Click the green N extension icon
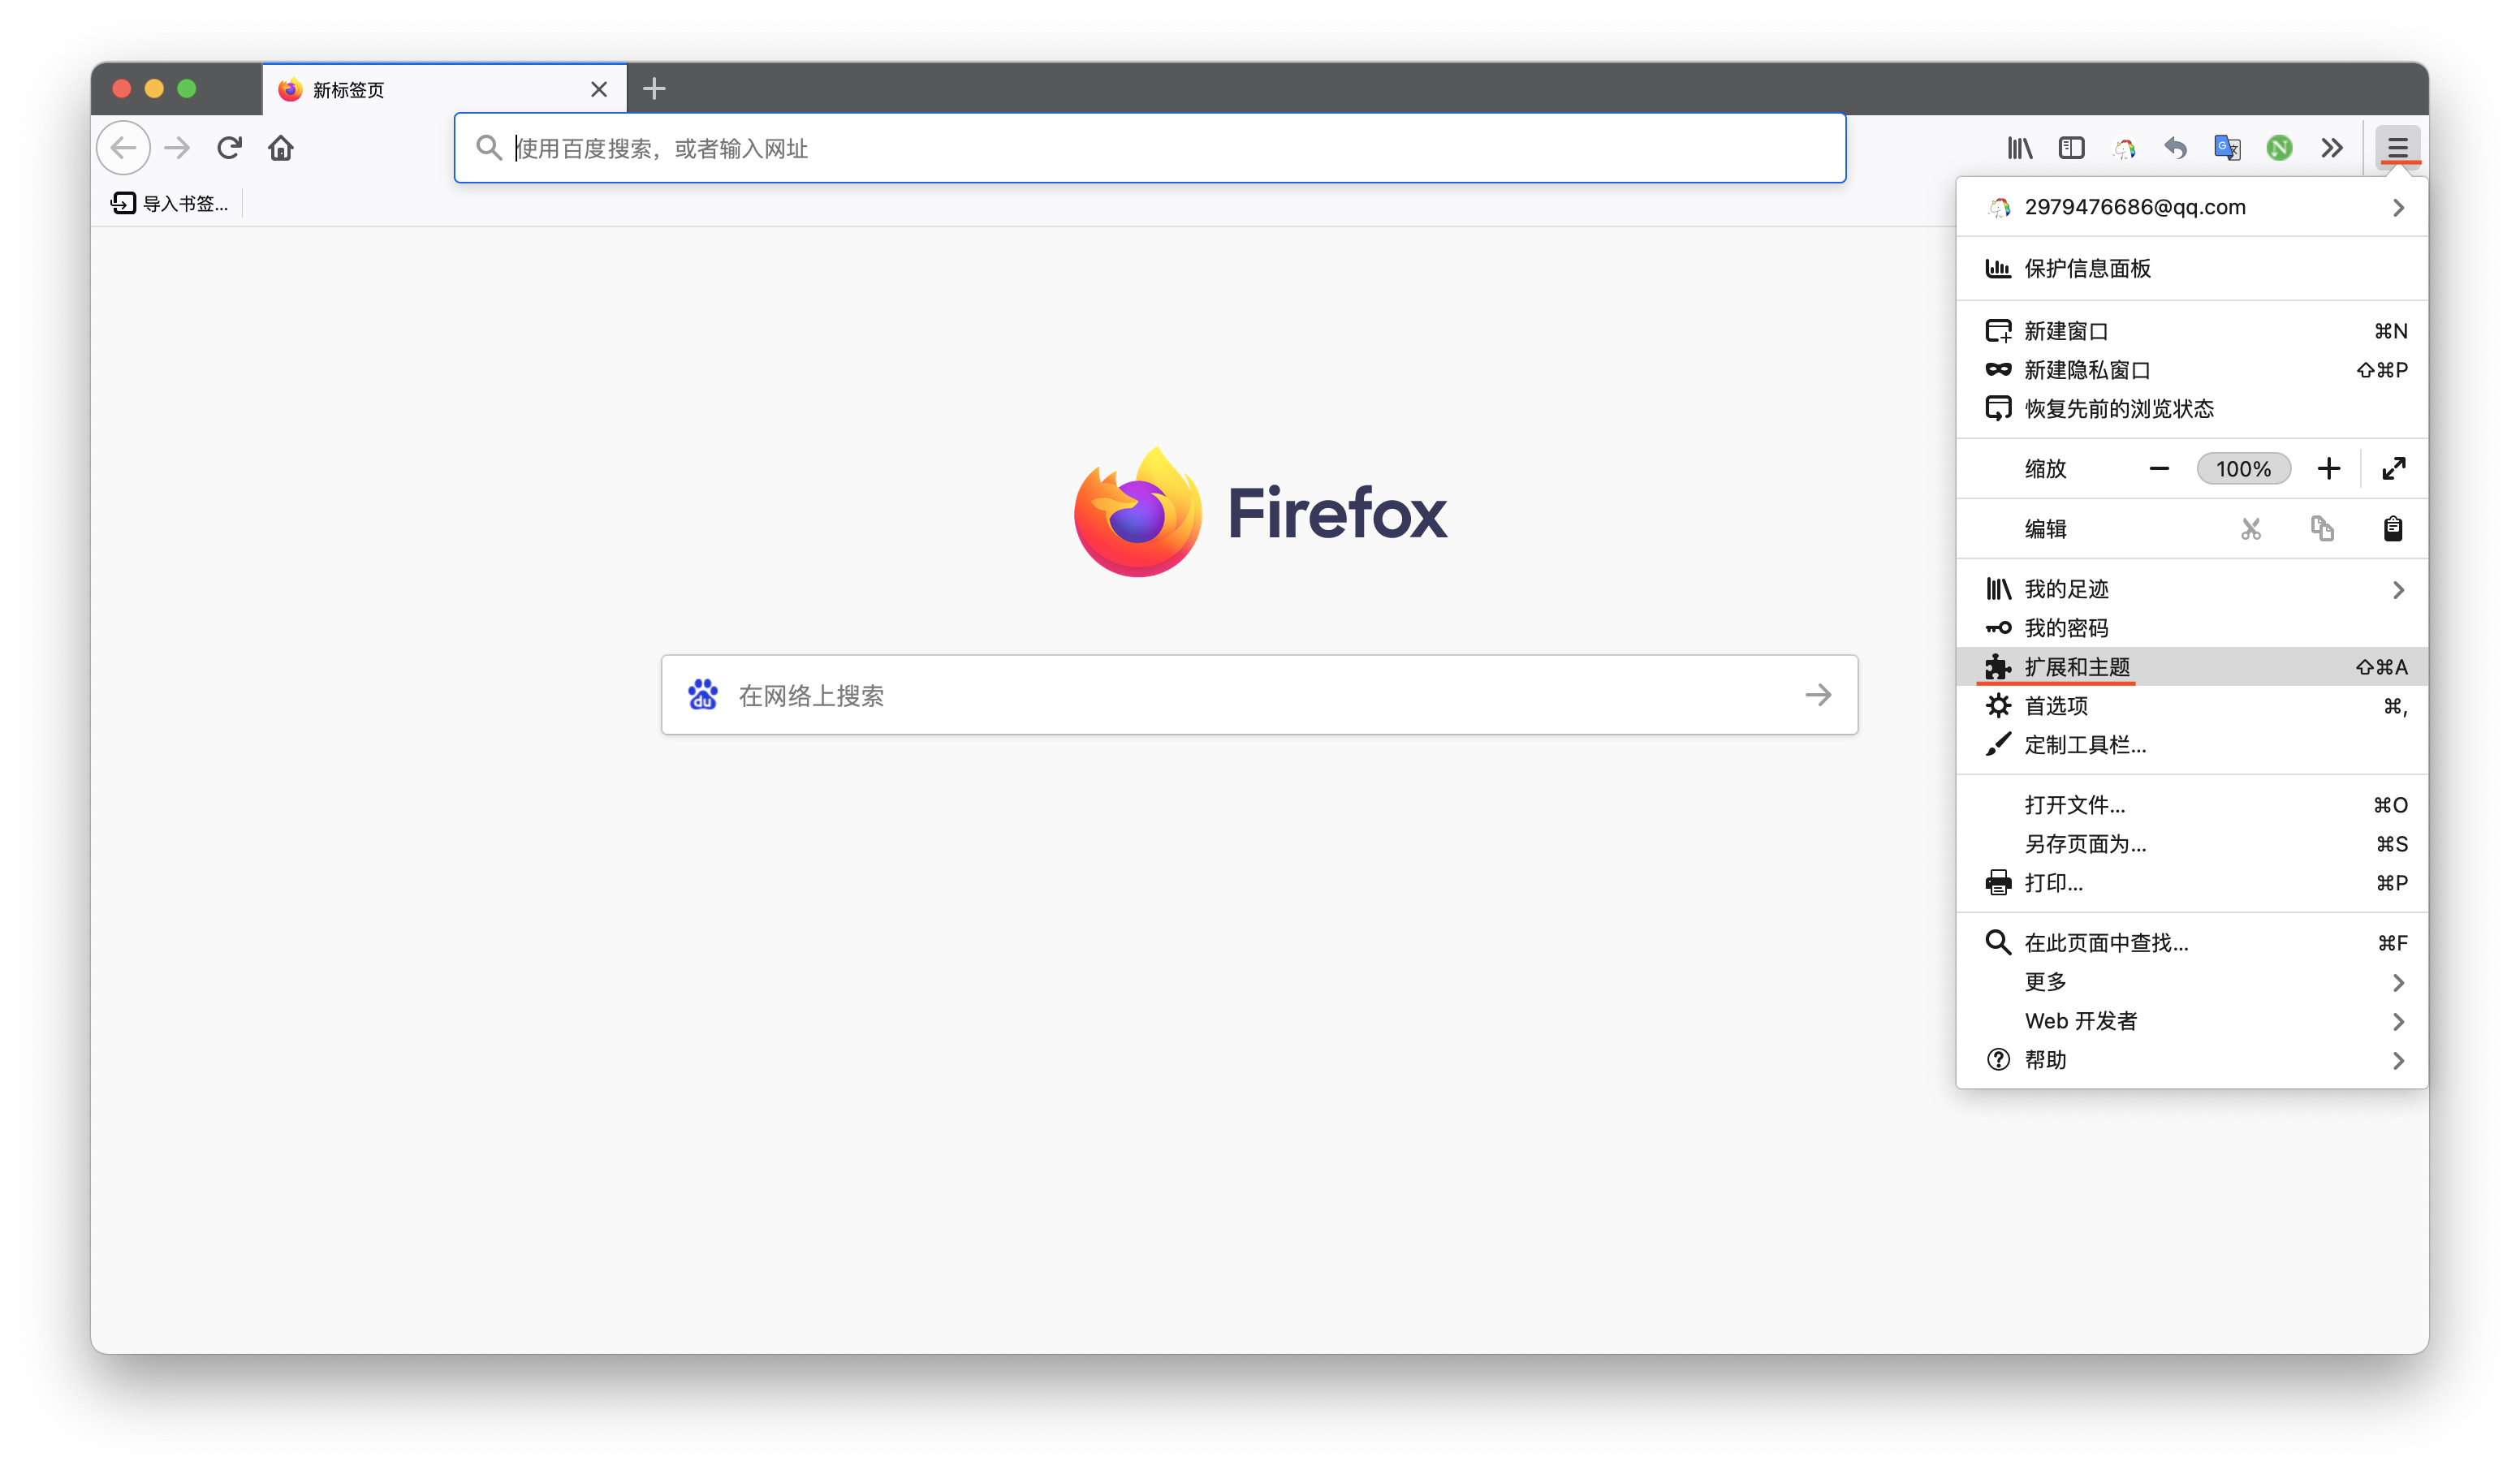This screenshot has width=2520, height=1474. point(2279,148)
